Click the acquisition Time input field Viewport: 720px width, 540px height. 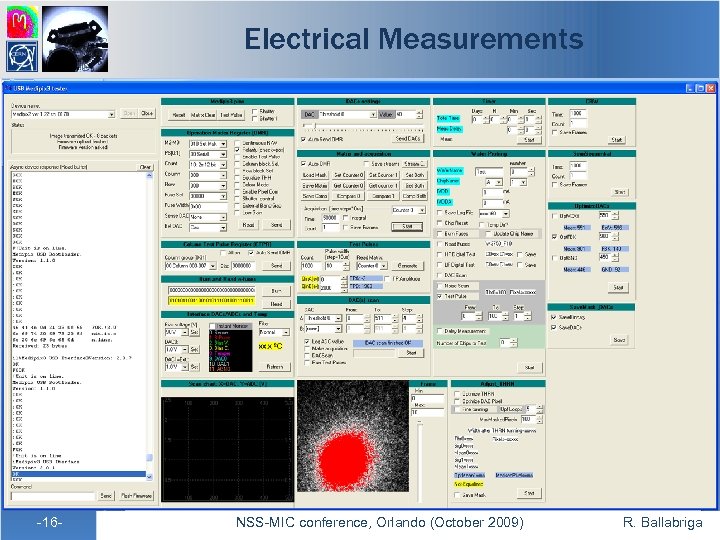click(x=330, y=218)
